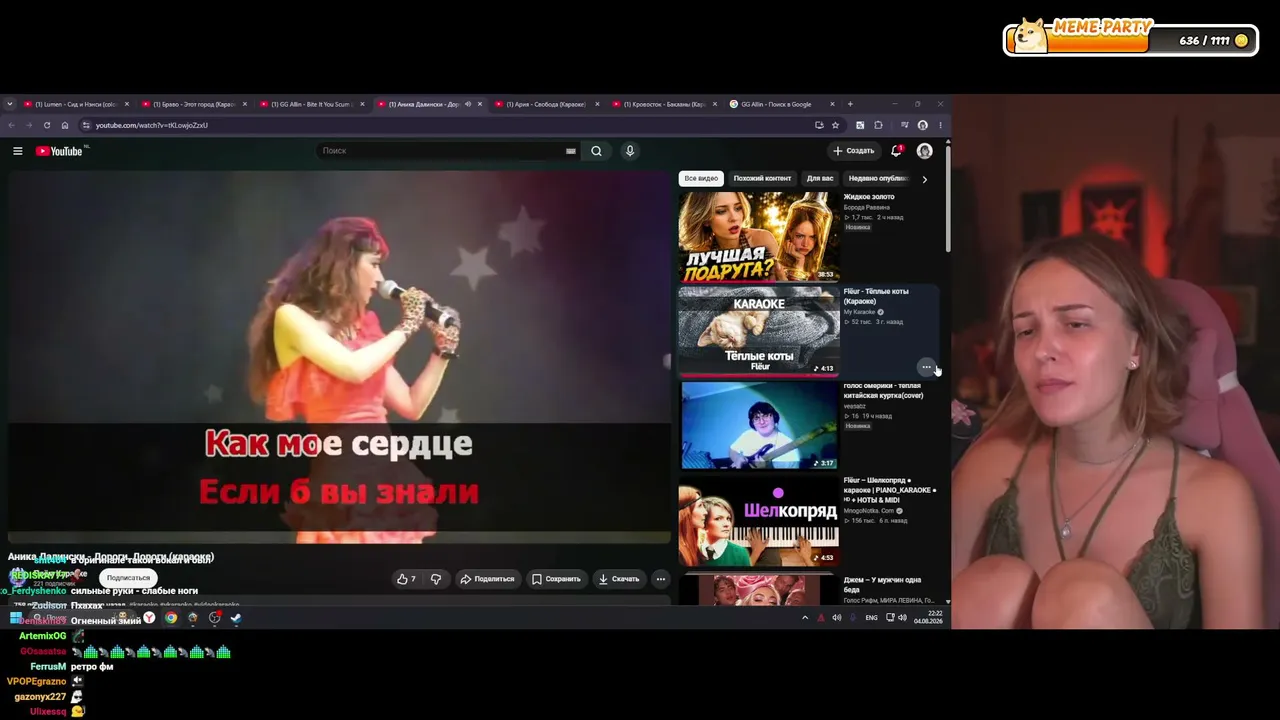Select the Похожий контент filter chip
The image size is (1280, 720).
(762, 179)
